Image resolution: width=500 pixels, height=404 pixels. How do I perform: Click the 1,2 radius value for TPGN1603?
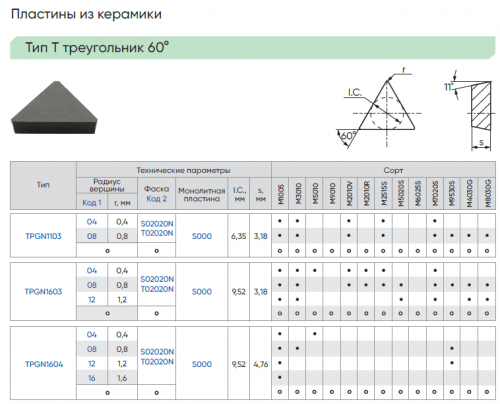tap(122, 300)
